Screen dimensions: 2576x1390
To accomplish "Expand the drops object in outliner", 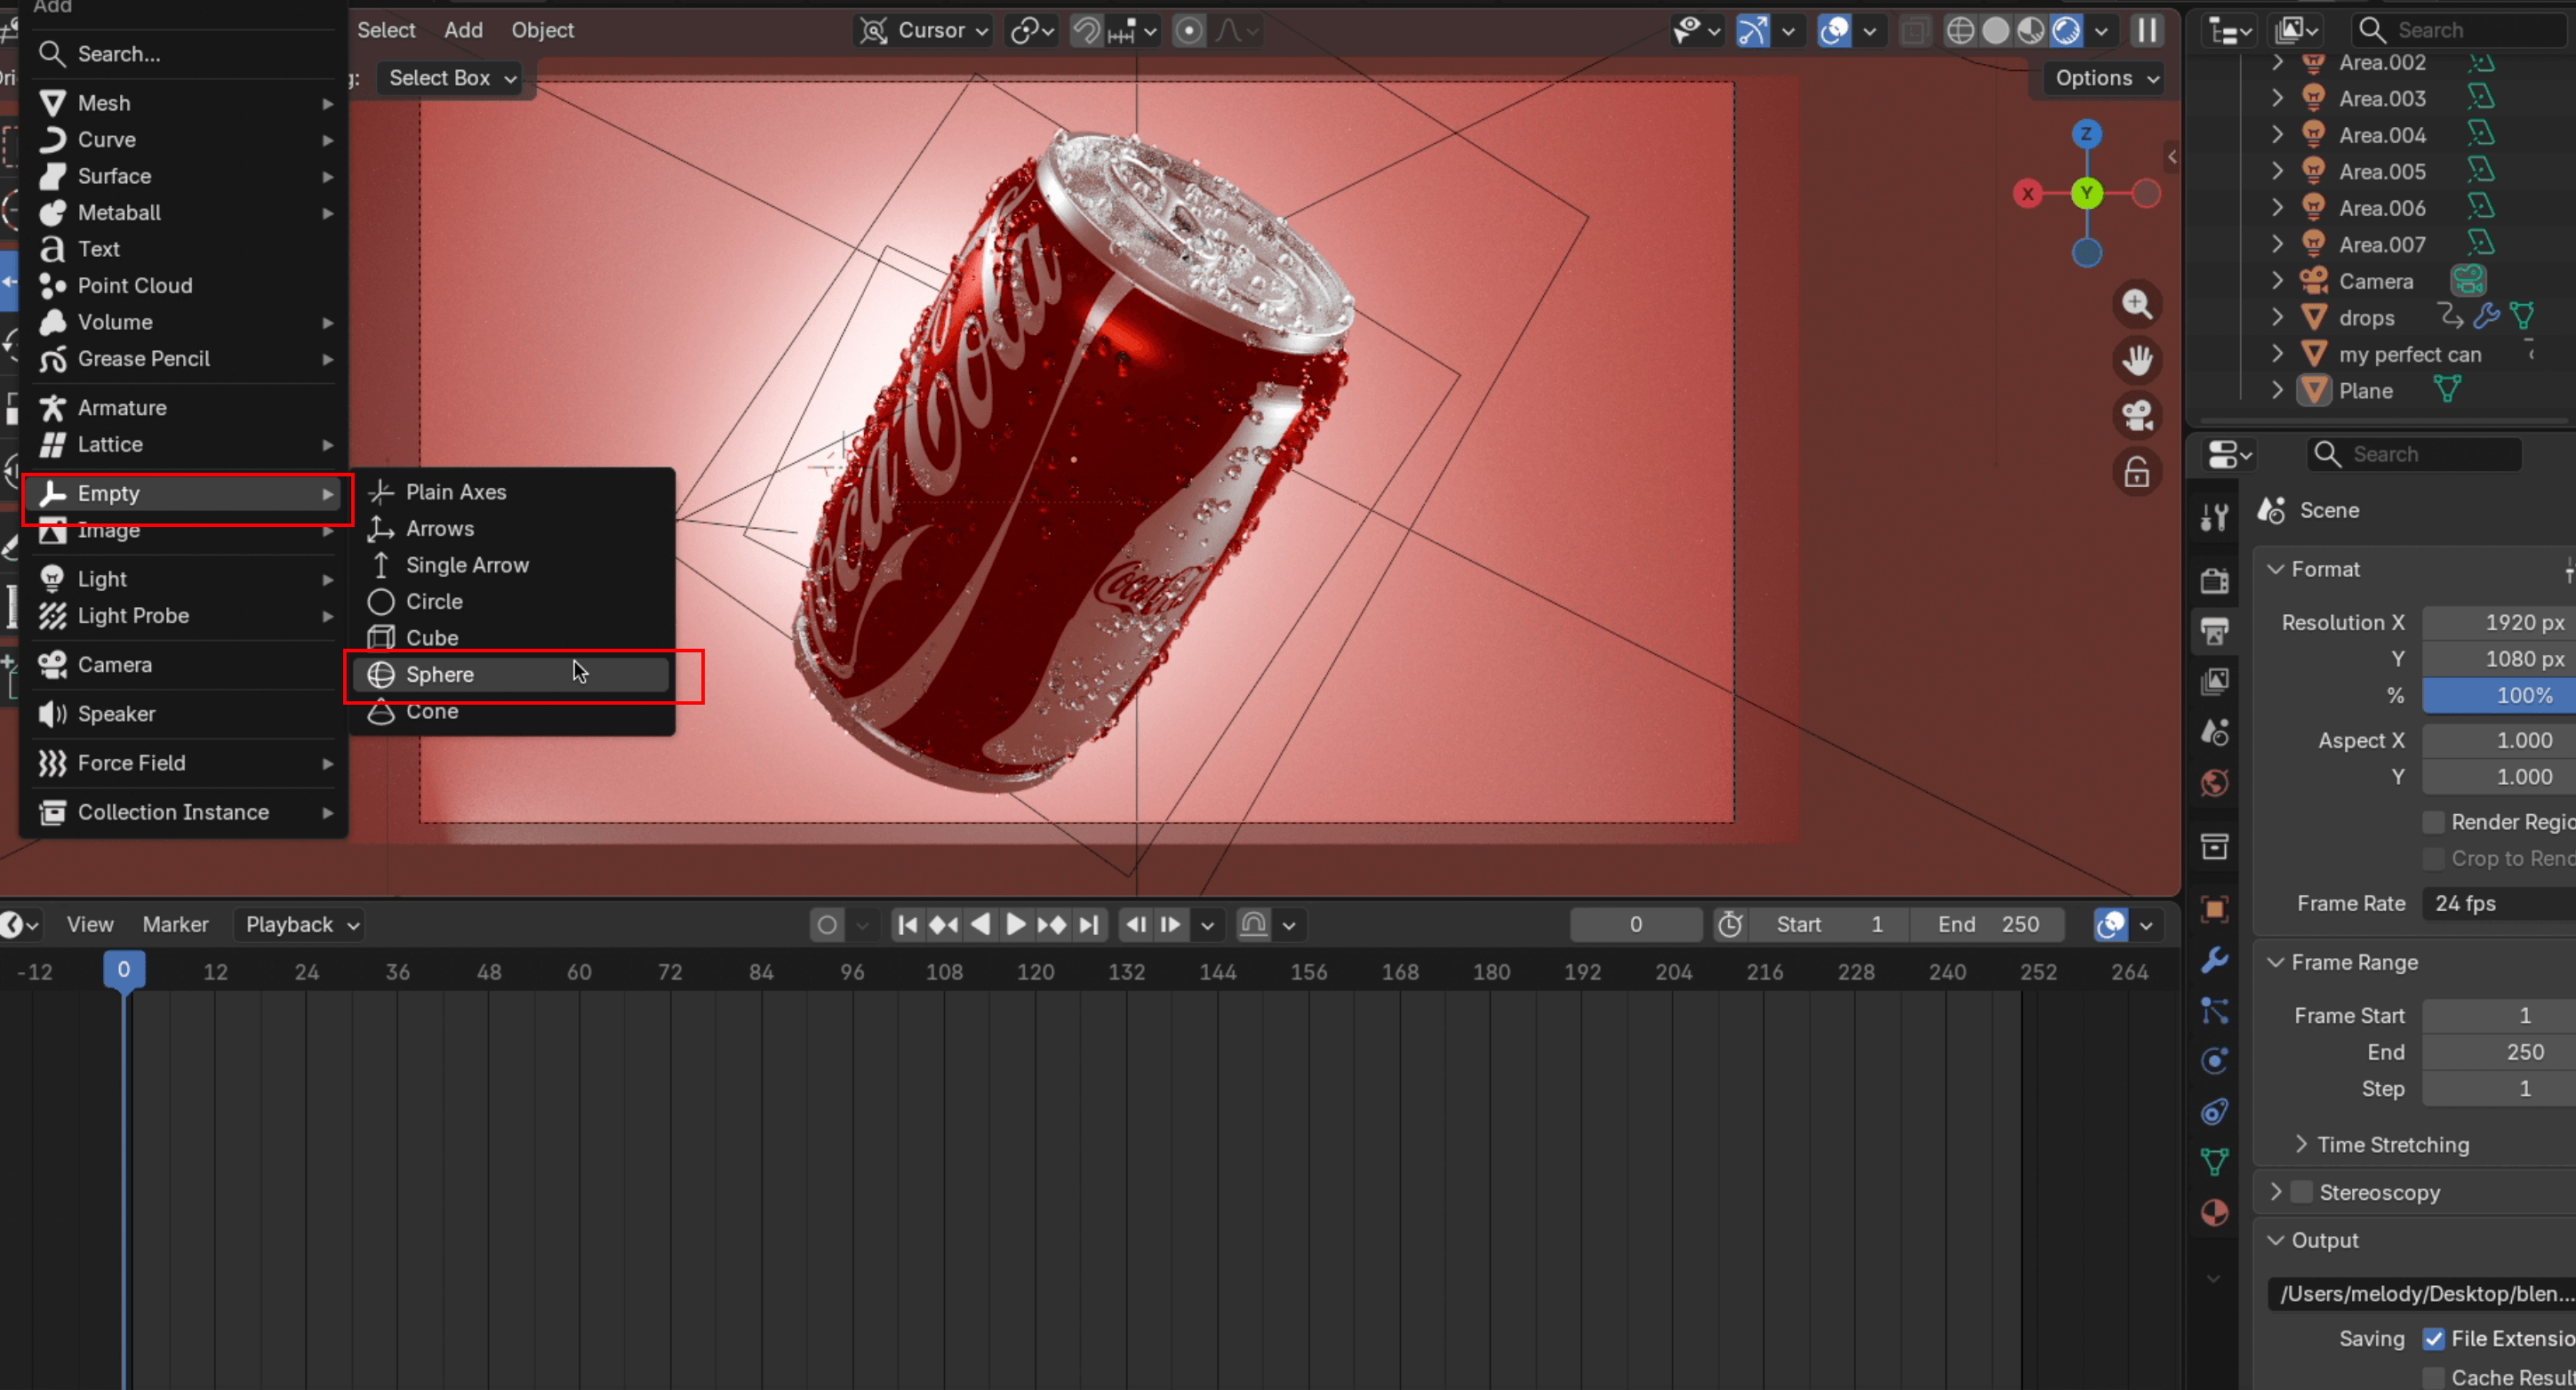I will point(2277,318).
